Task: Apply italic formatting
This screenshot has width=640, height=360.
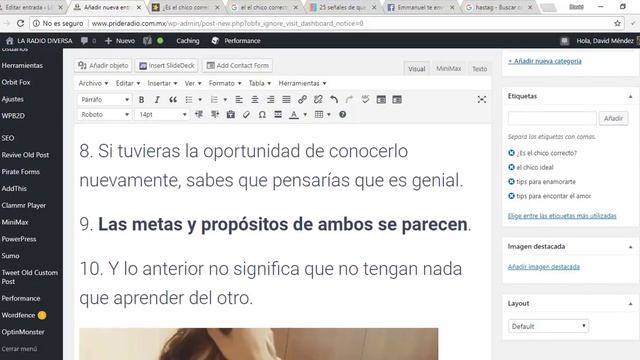Action: [157, 100]
